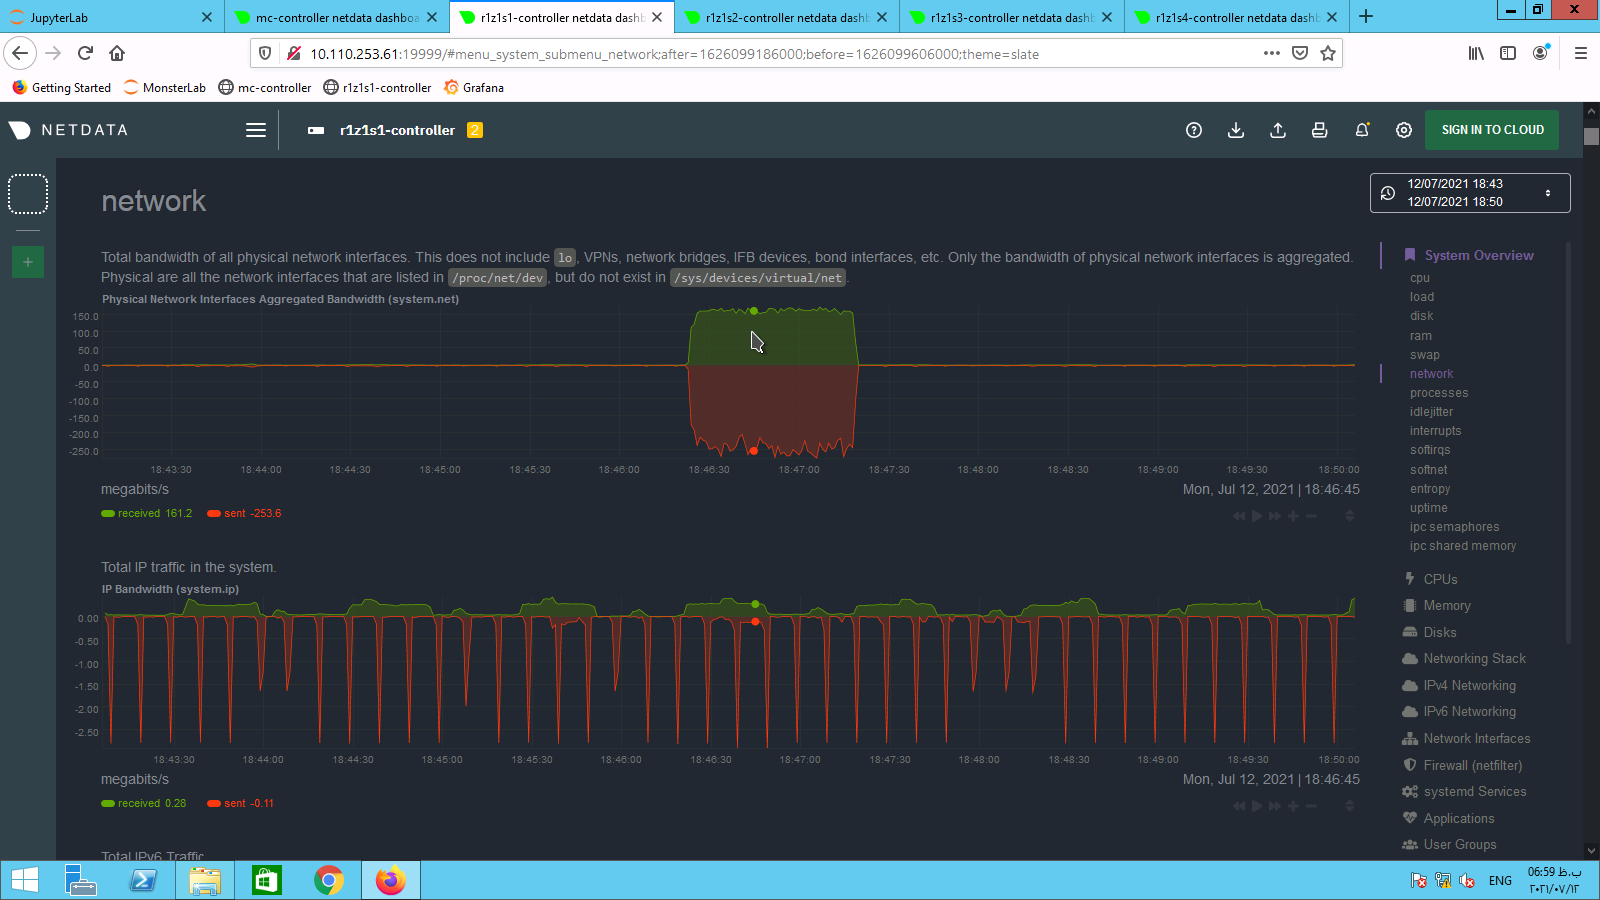Image resolution: width=1600 pixels, height=900 pixels.
Task: Click the print dashboard icon
Action: tap(1320, 130)
